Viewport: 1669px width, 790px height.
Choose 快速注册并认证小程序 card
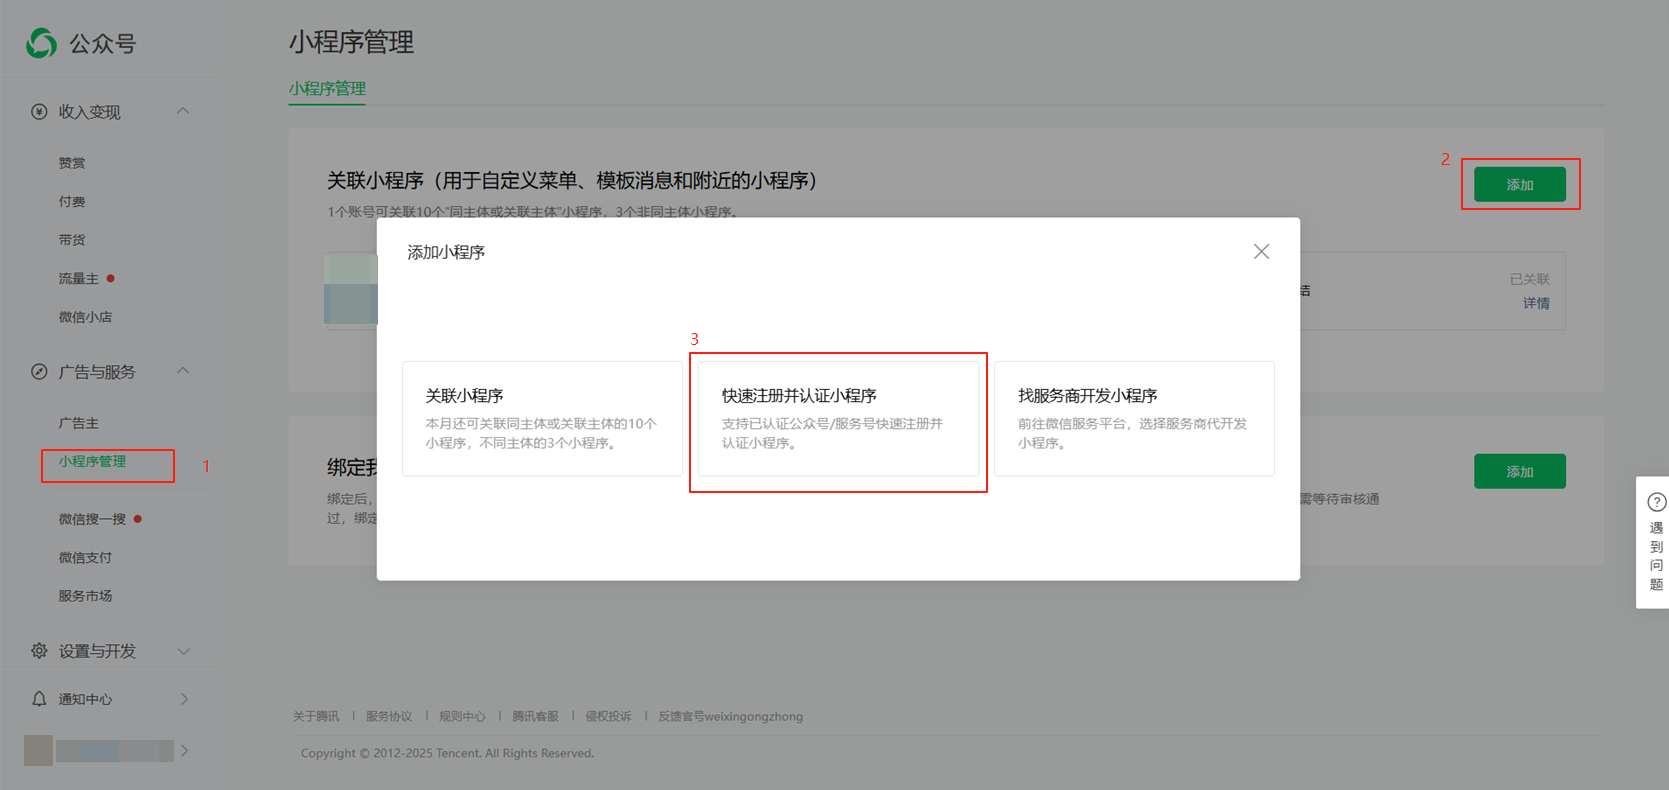pos(838,418)
